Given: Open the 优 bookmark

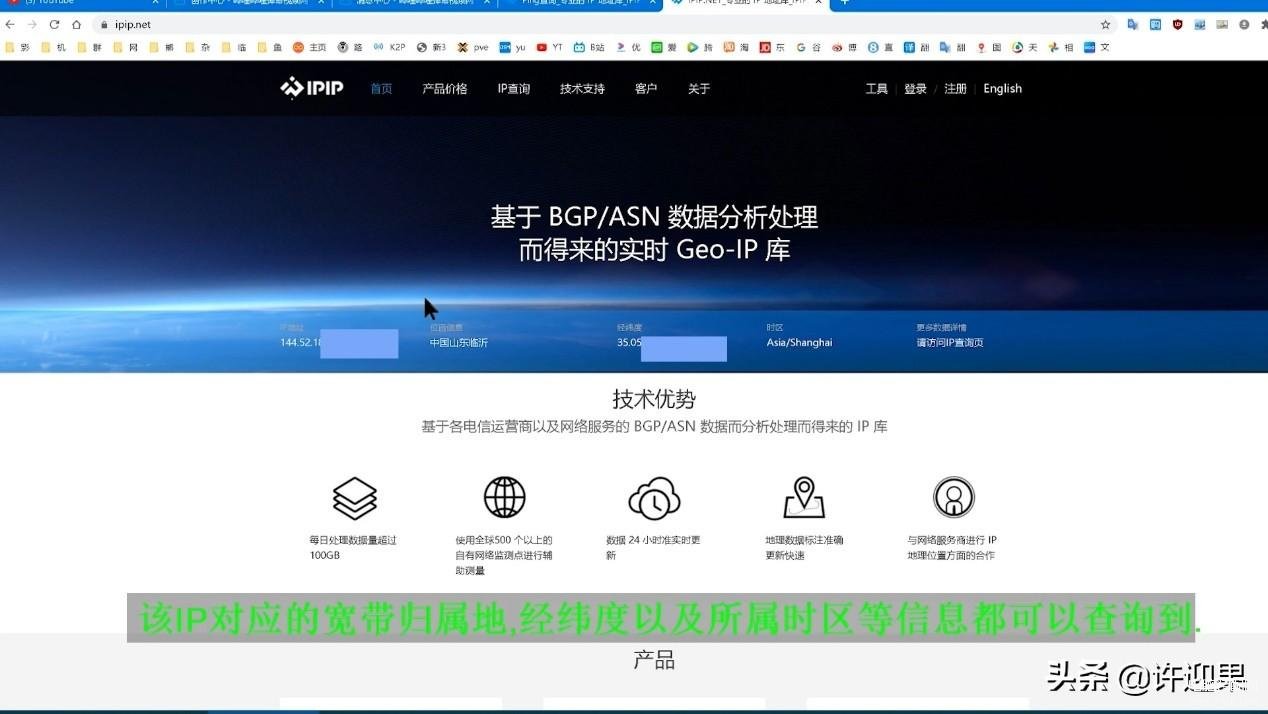Looking at the screenshot, I should click(x=629, y=47).
